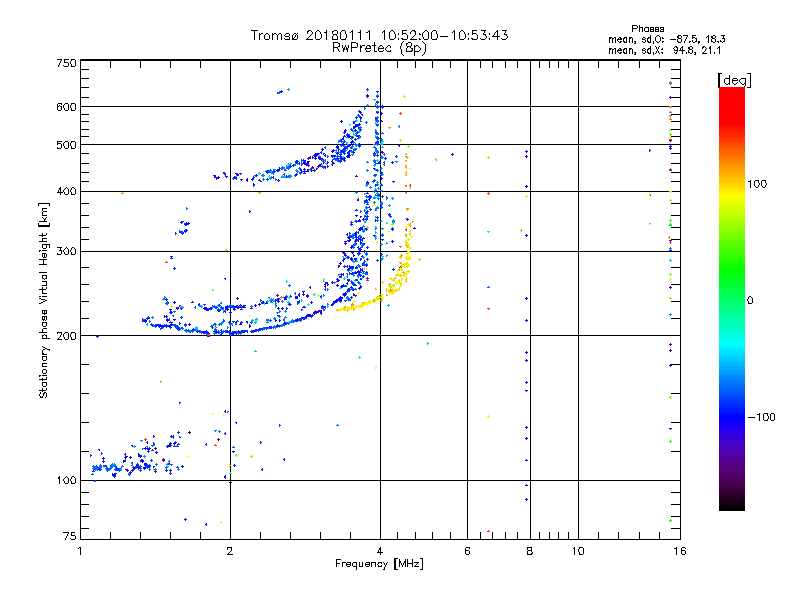Click the subtitle 'RwPretec (8p)'
The height and width of the screenshot is (600, 800).
[x=379, y=48]
